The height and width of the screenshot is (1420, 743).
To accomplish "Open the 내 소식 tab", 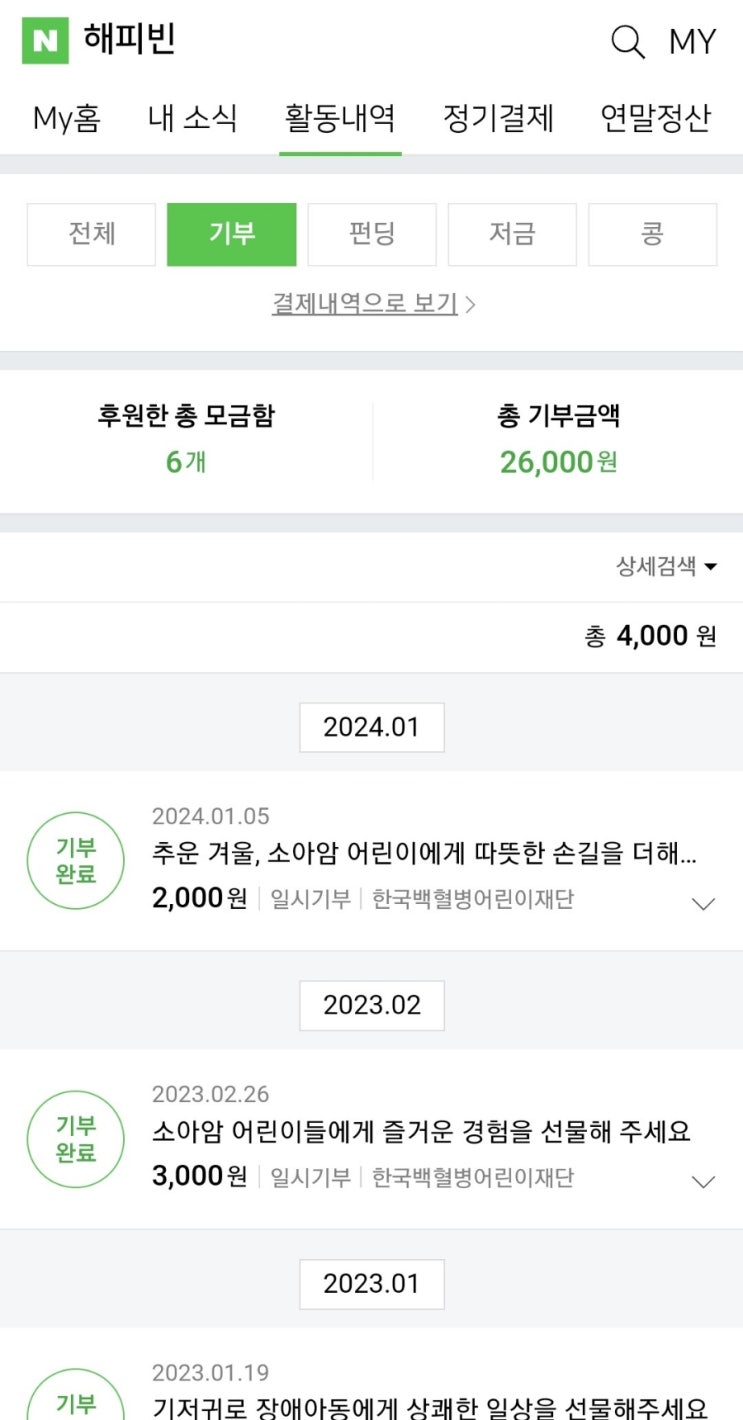I will 193,118.
